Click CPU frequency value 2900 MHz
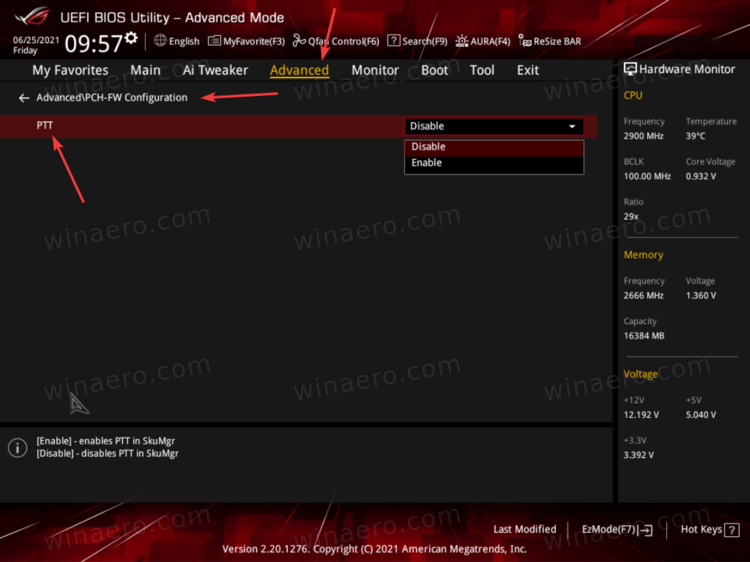Viewport: 750px width, 562px height. point(643,136)
